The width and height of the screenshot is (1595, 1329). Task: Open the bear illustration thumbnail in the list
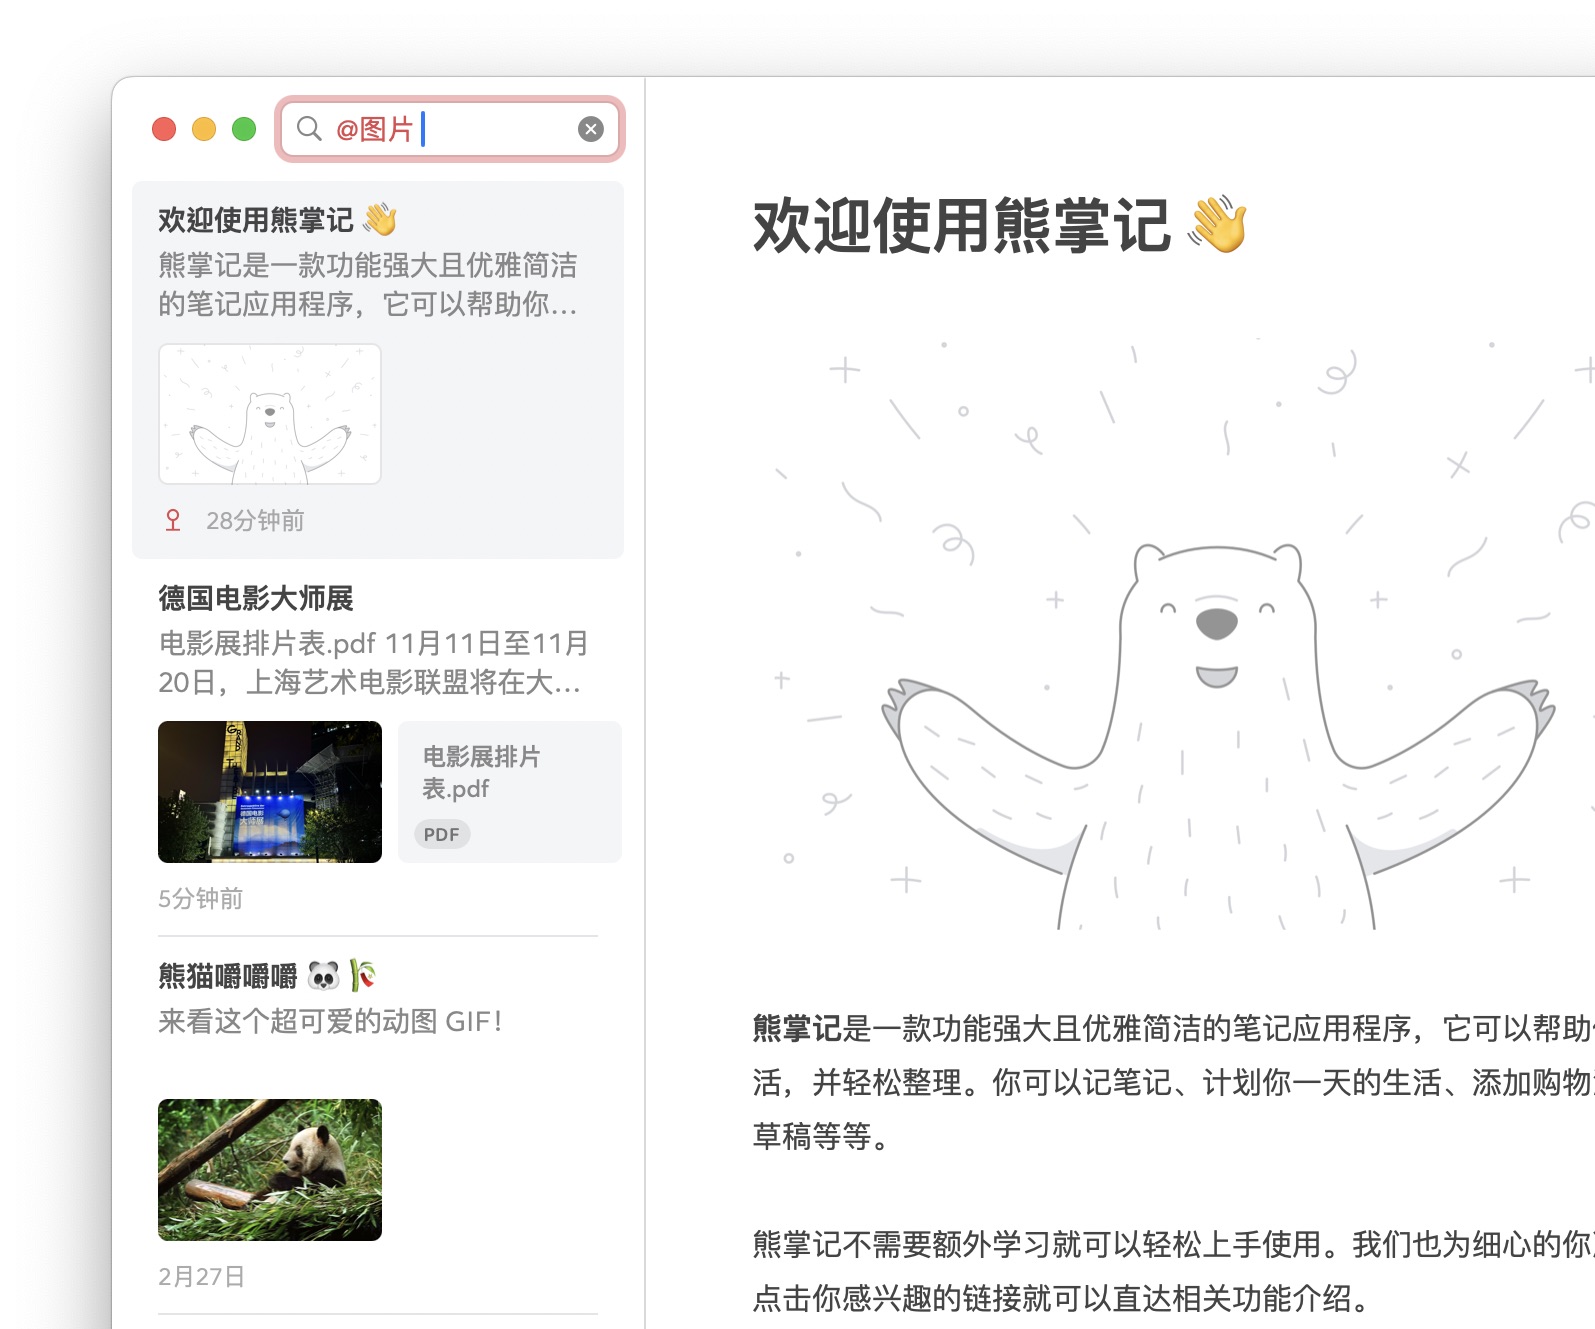(x=270, y=414)
